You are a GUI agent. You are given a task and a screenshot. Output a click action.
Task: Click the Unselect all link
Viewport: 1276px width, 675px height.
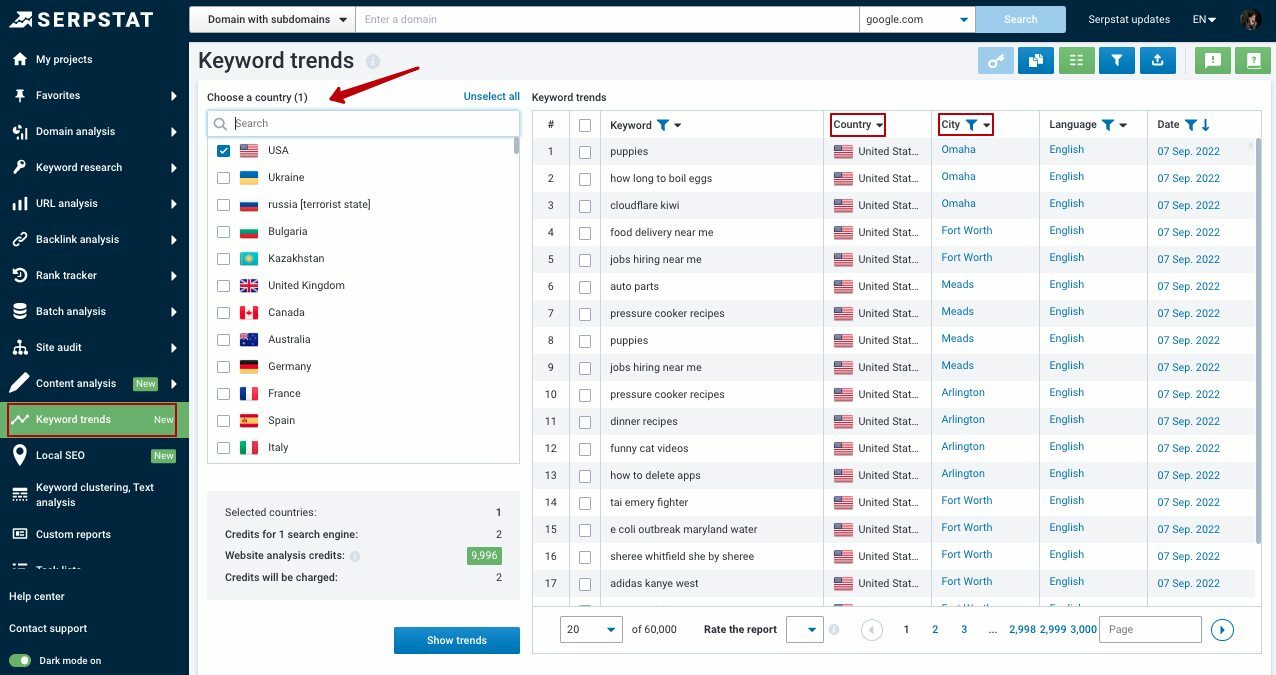(491, 97)
